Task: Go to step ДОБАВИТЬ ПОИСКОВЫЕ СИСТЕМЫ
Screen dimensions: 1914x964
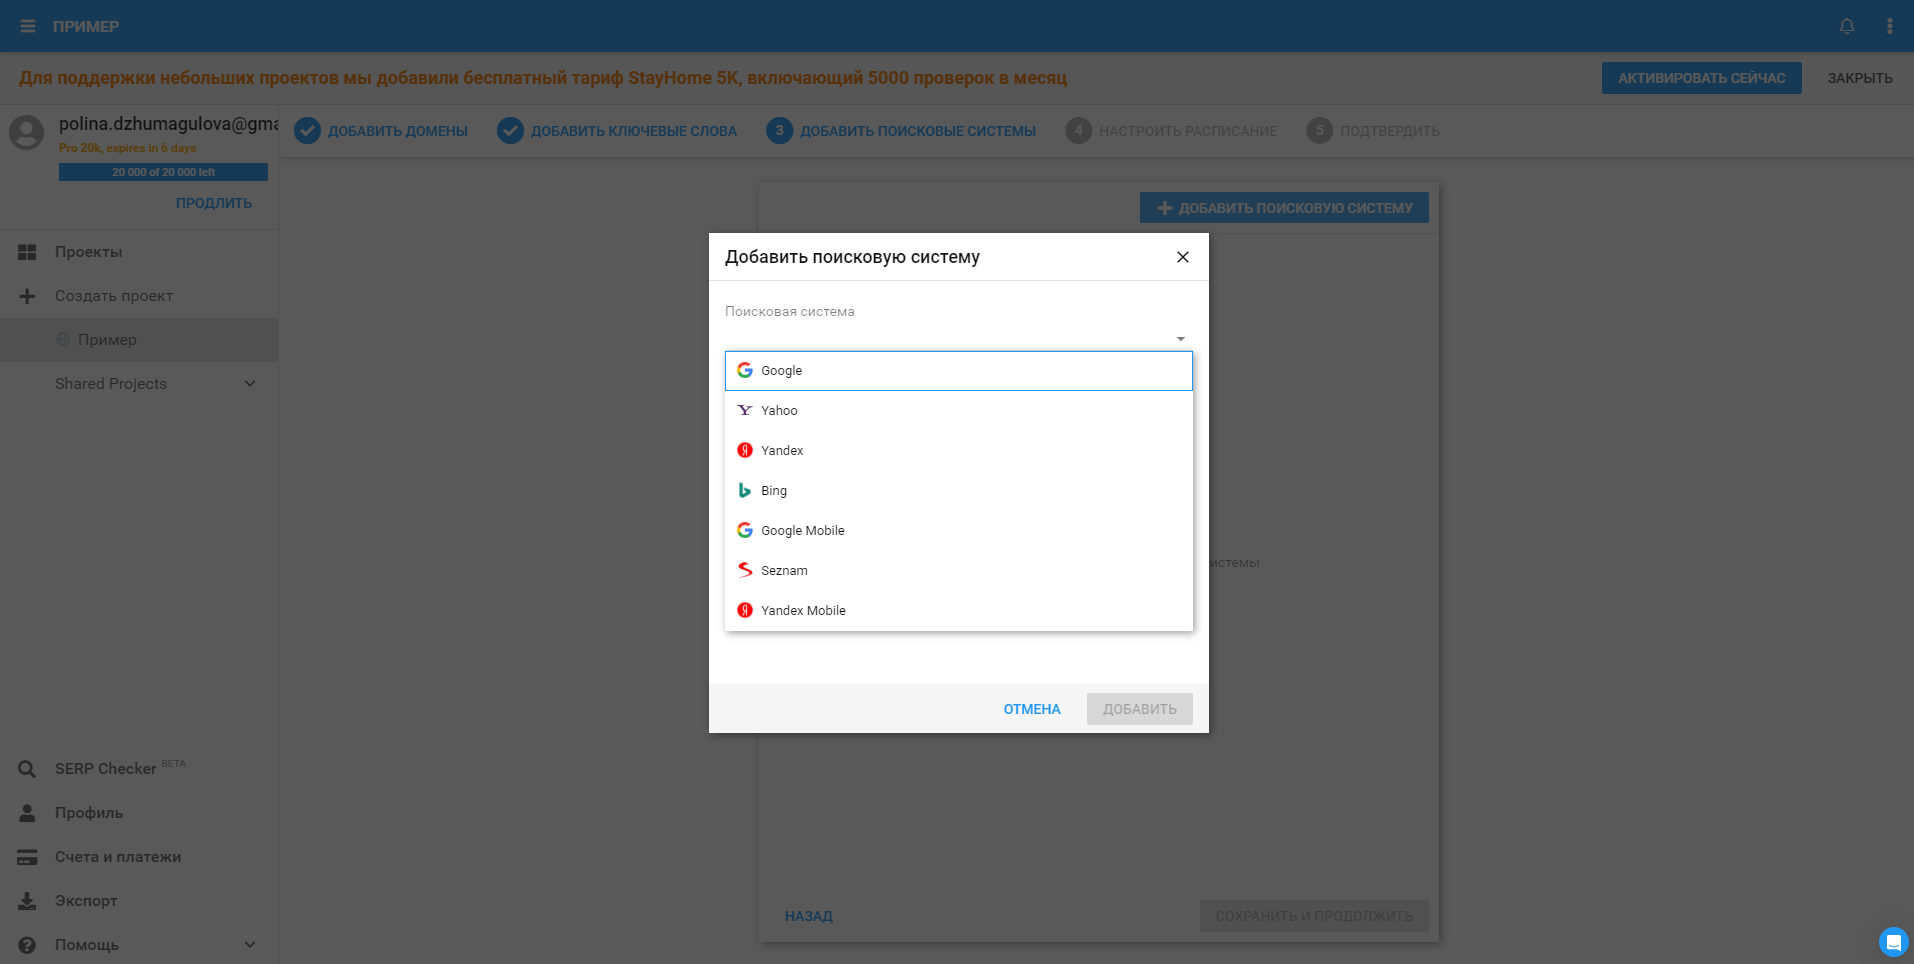Action: (901, 131)
